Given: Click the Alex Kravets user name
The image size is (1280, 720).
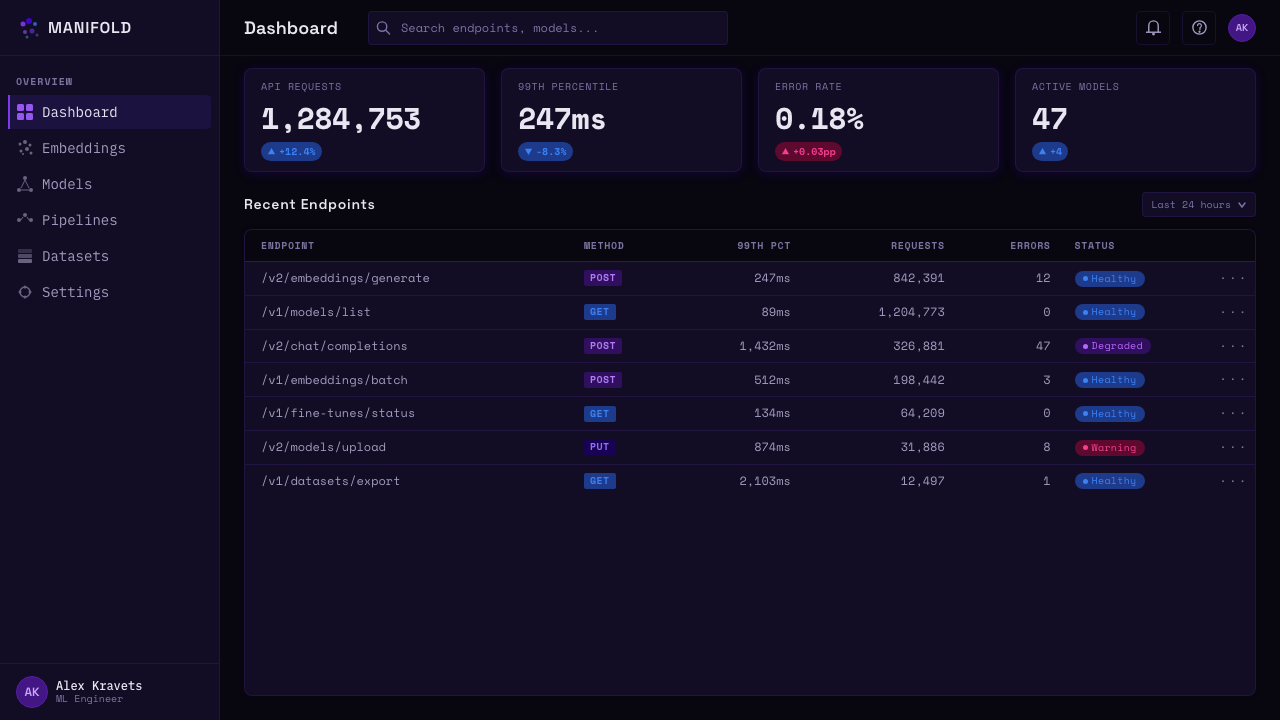Looking at the screenshot, I should [x=99, y=686].
